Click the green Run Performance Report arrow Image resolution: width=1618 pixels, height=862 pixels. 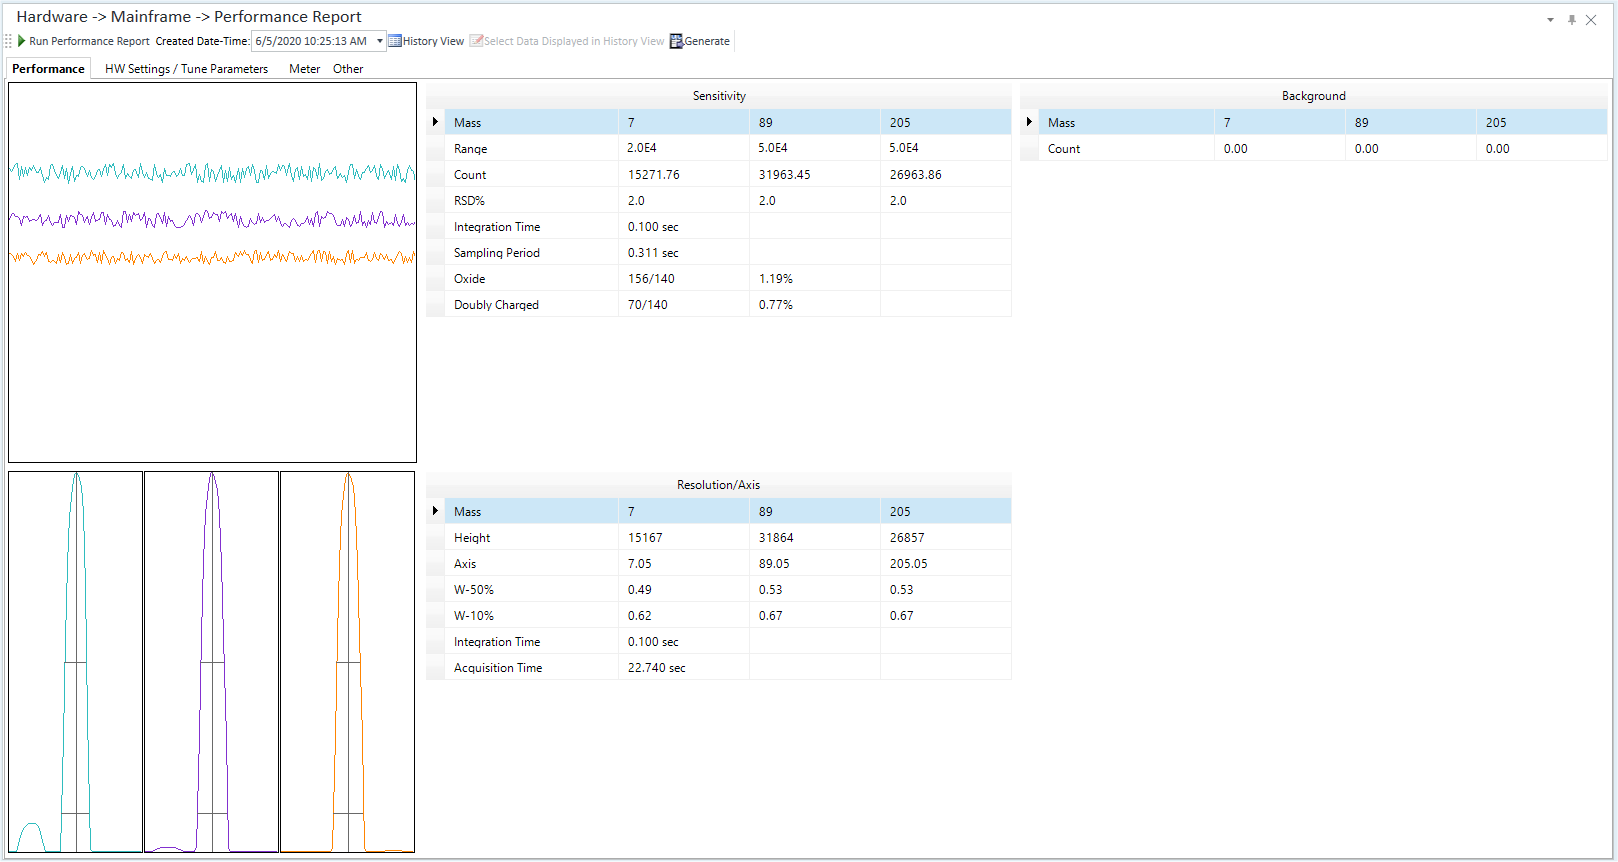21,41
